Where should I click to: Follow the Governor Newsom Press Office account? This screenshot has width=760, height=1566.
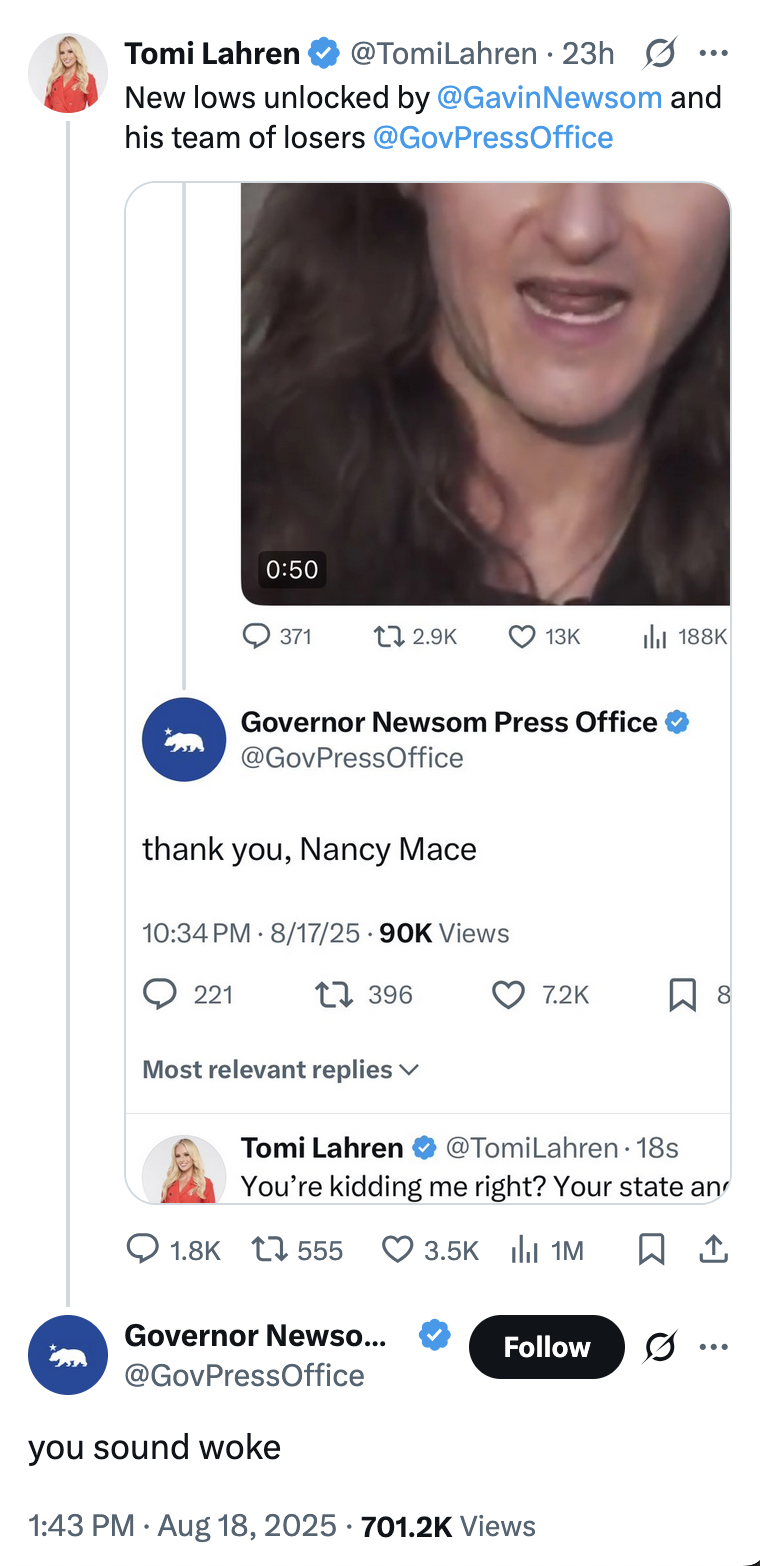click(x=546, y=1347)
